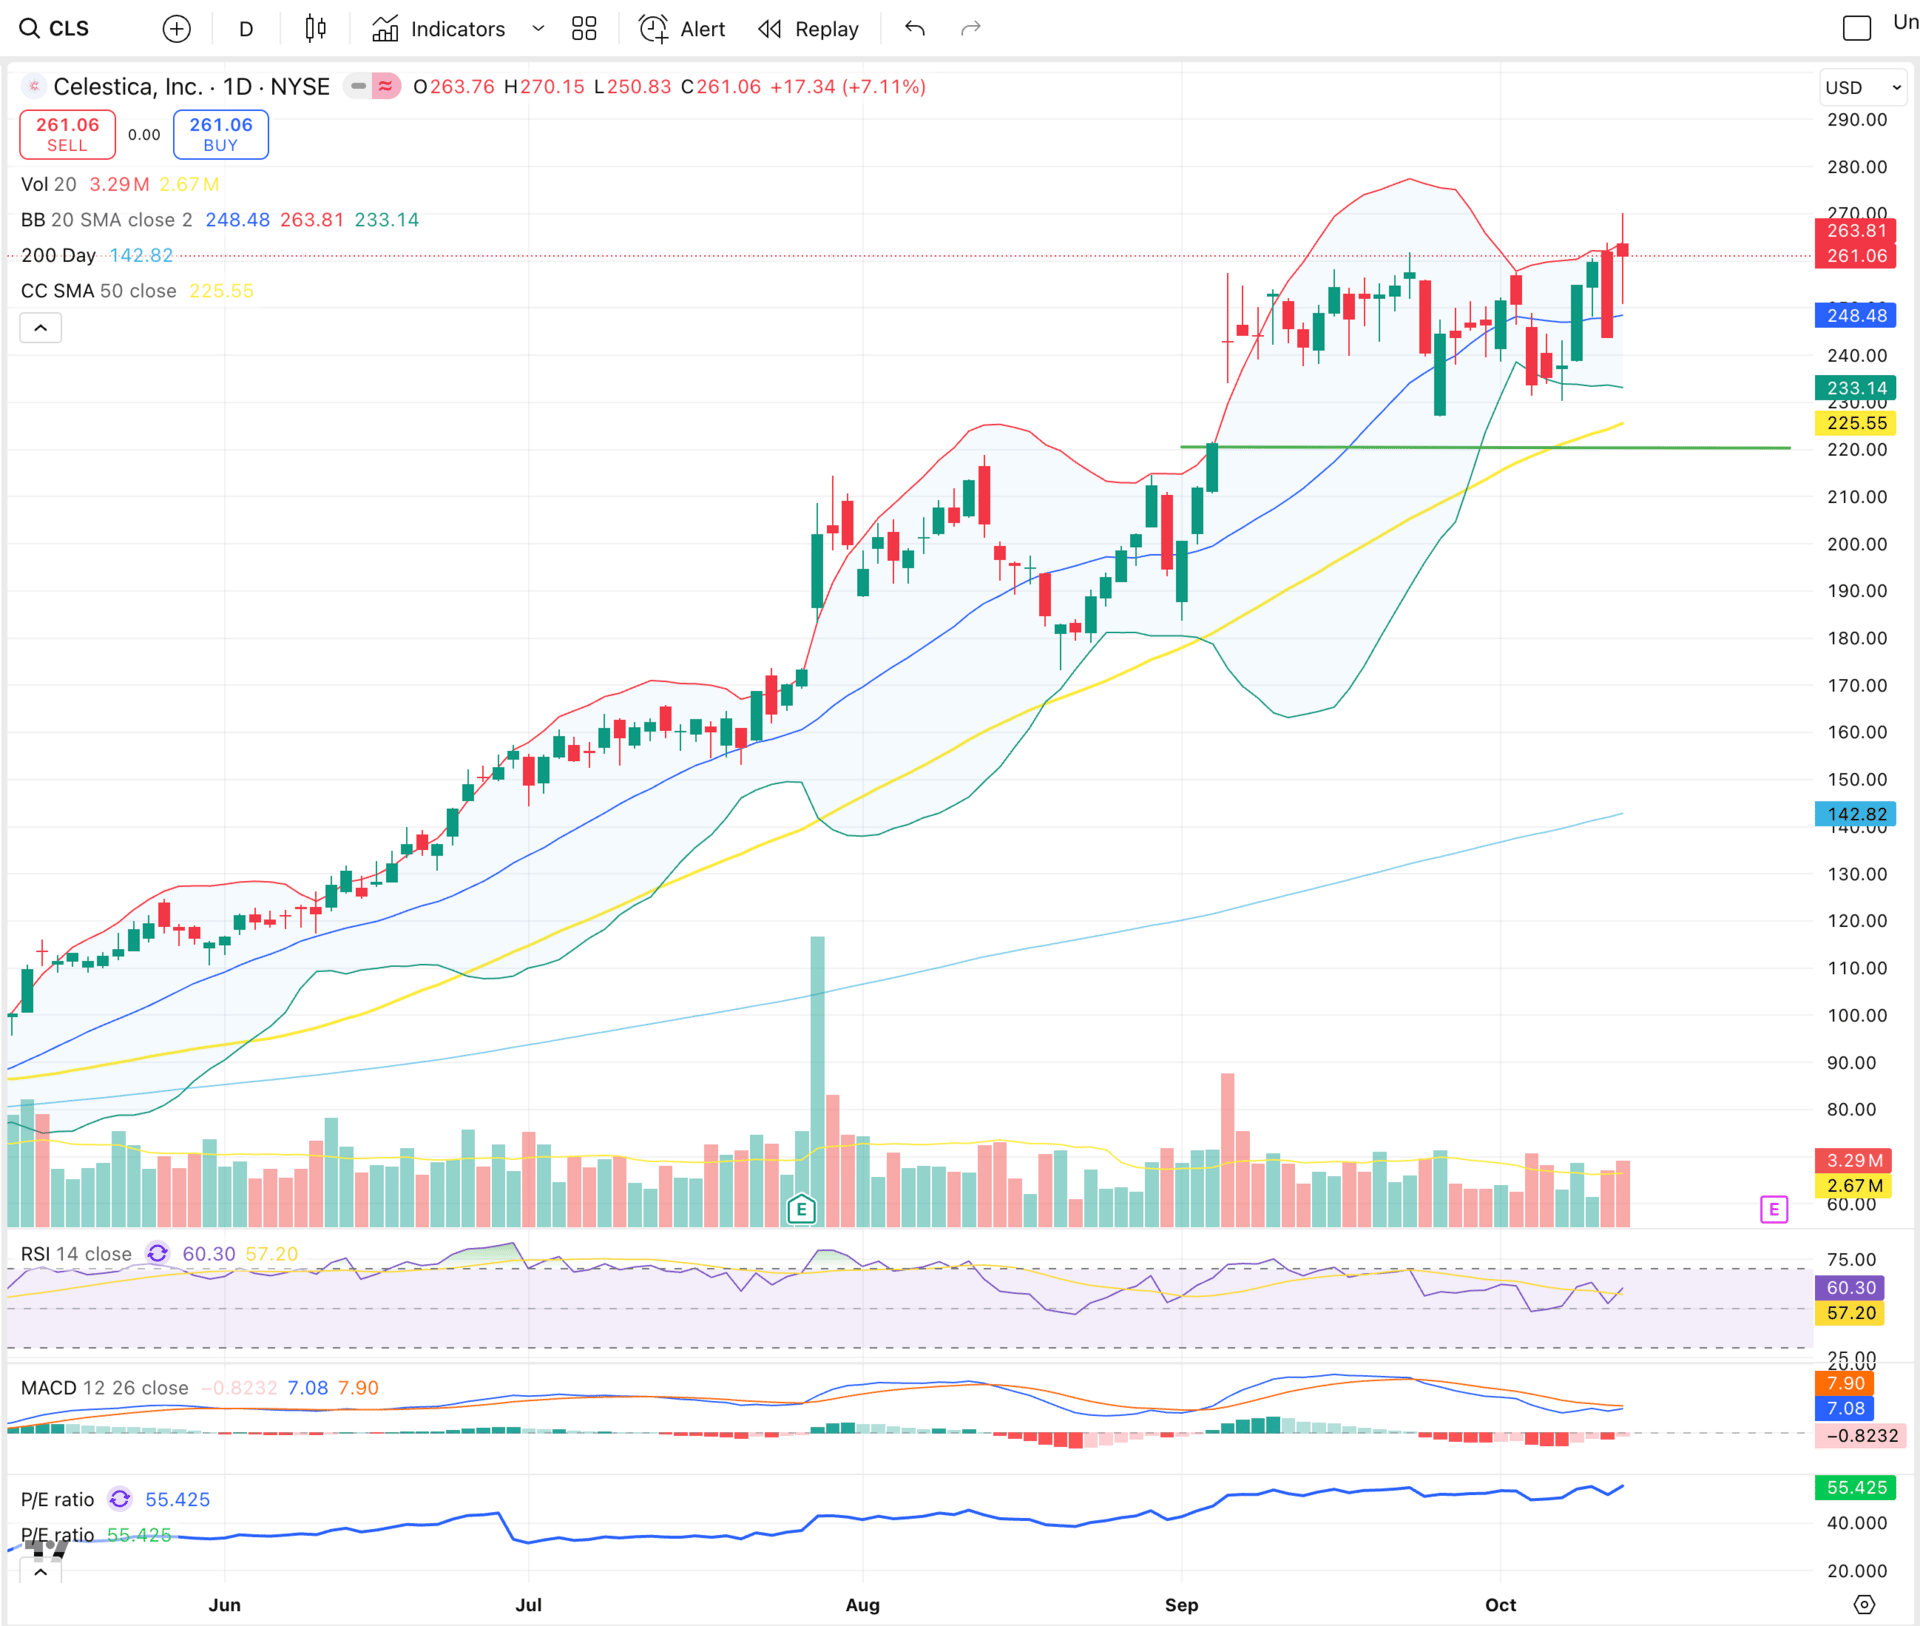Click the undo arrow icon

[914, 29]
